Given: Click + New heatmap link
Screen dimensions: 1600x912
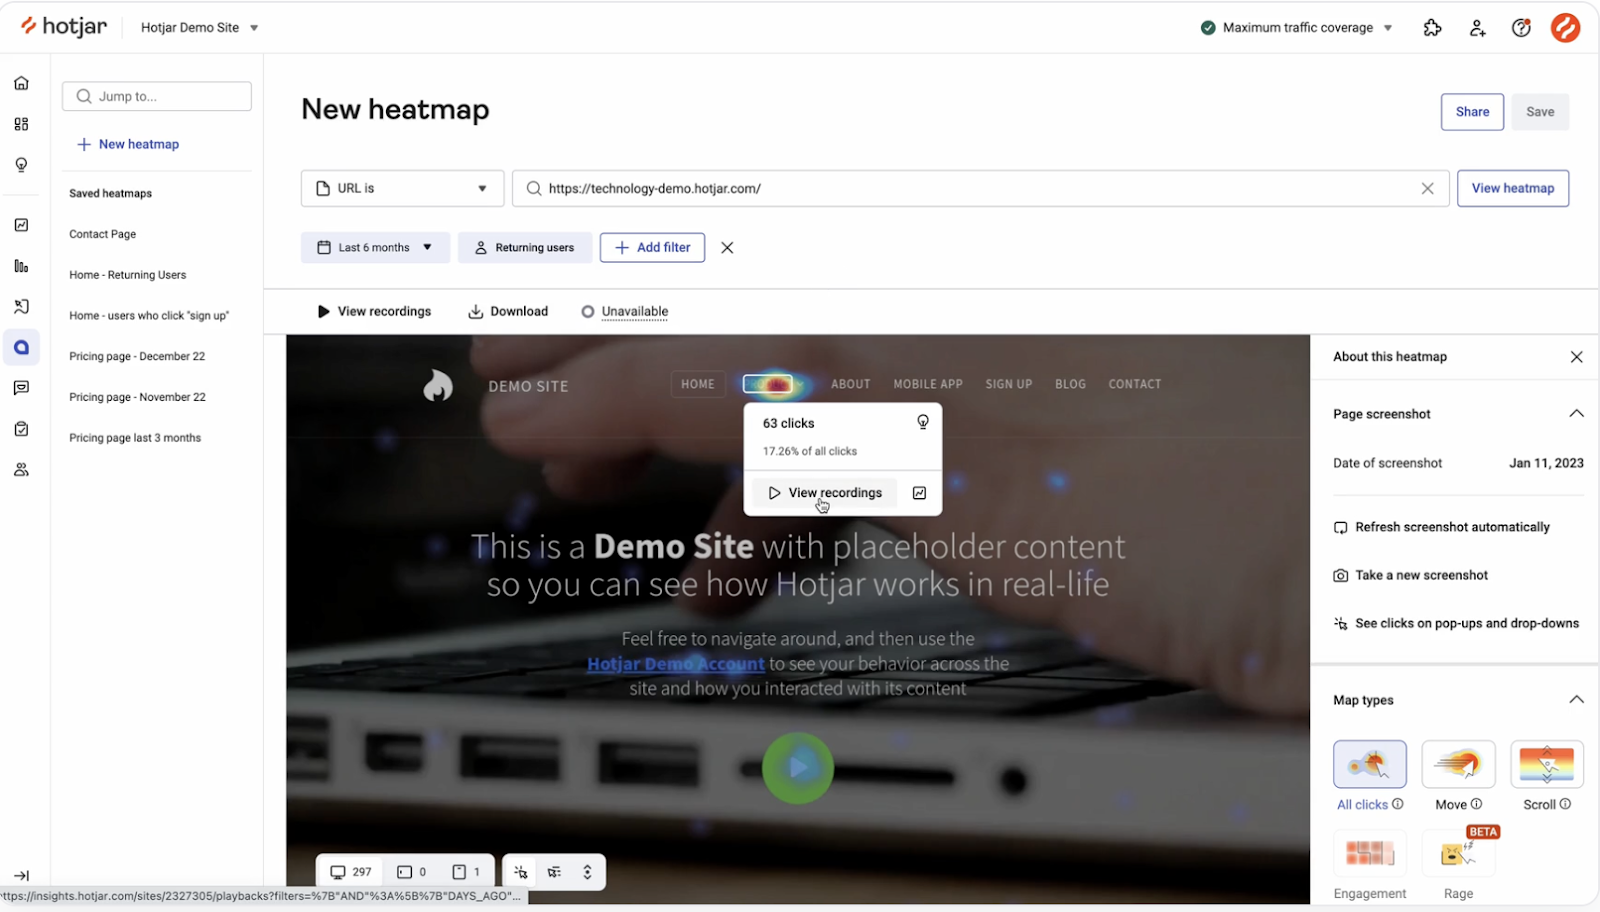Looking at the screenshot, I should point(128,144).
